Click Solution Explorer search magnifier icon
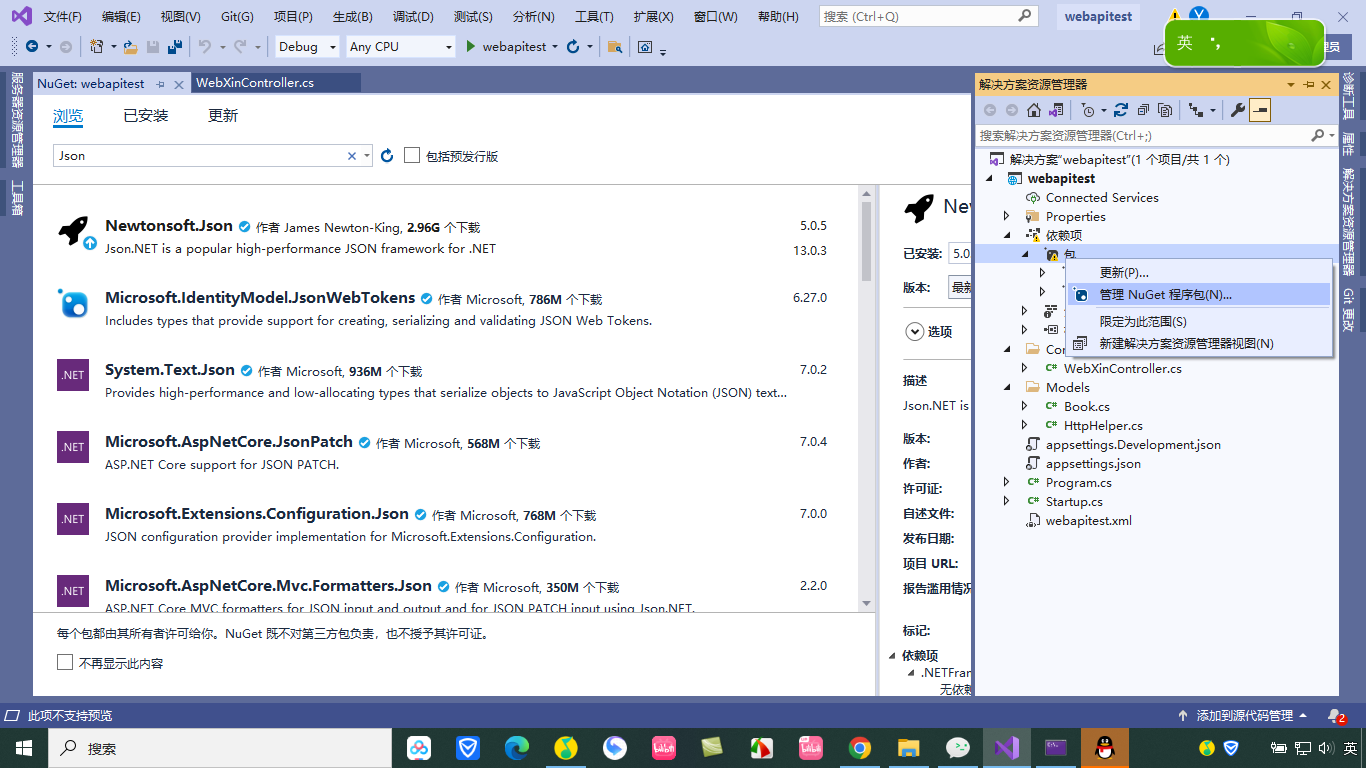Viewport: 1366px width, 768px height. [x=1317, y=135]
